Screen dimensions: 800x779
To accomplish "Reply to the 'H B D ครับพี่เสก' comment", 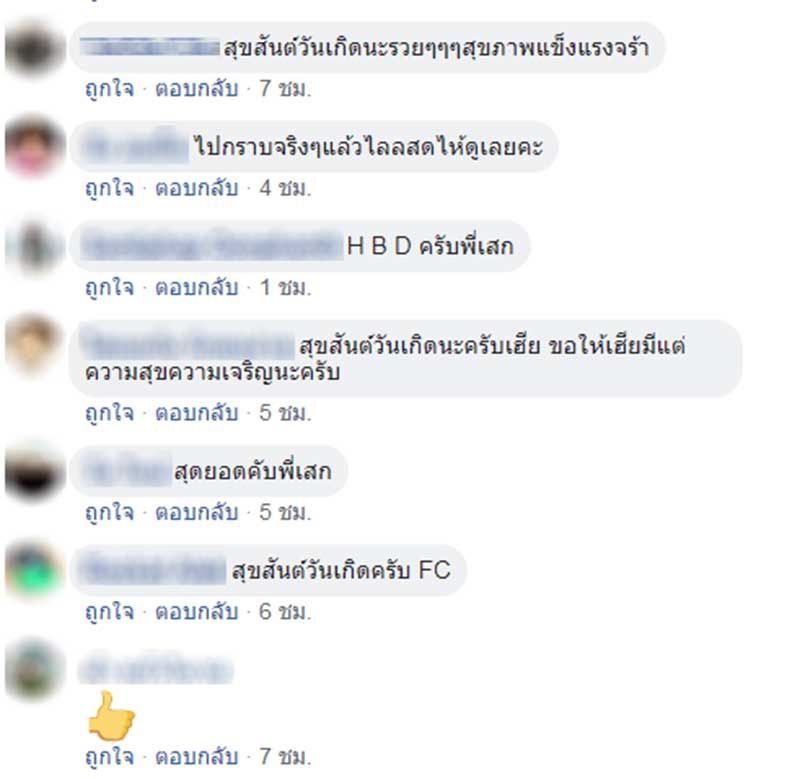I will pyautogui.click(x=197, y=288).
